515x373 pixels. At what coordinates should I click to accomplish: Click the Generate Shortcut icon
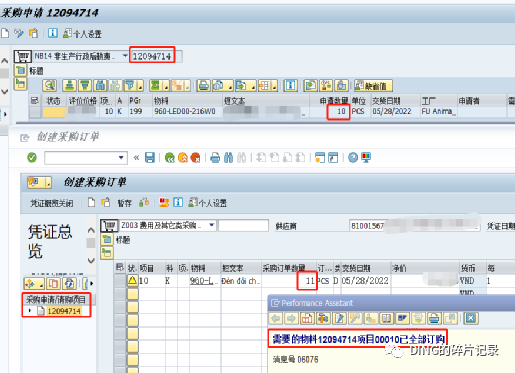[333, 157]
